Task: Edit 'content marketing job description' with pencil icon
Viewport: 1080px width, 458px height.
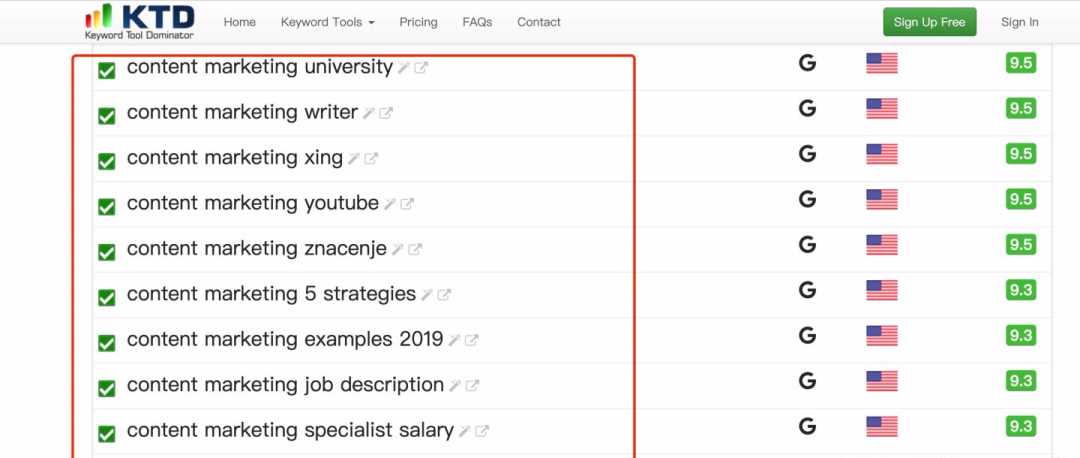Action: pyautogui.click(x=455, y=386)
